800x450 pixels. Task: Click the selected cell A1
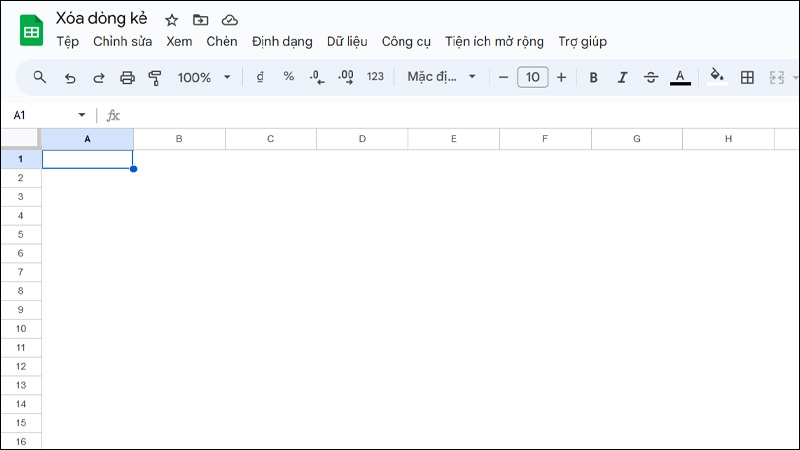pyautogui.click(x=87, y=159)
